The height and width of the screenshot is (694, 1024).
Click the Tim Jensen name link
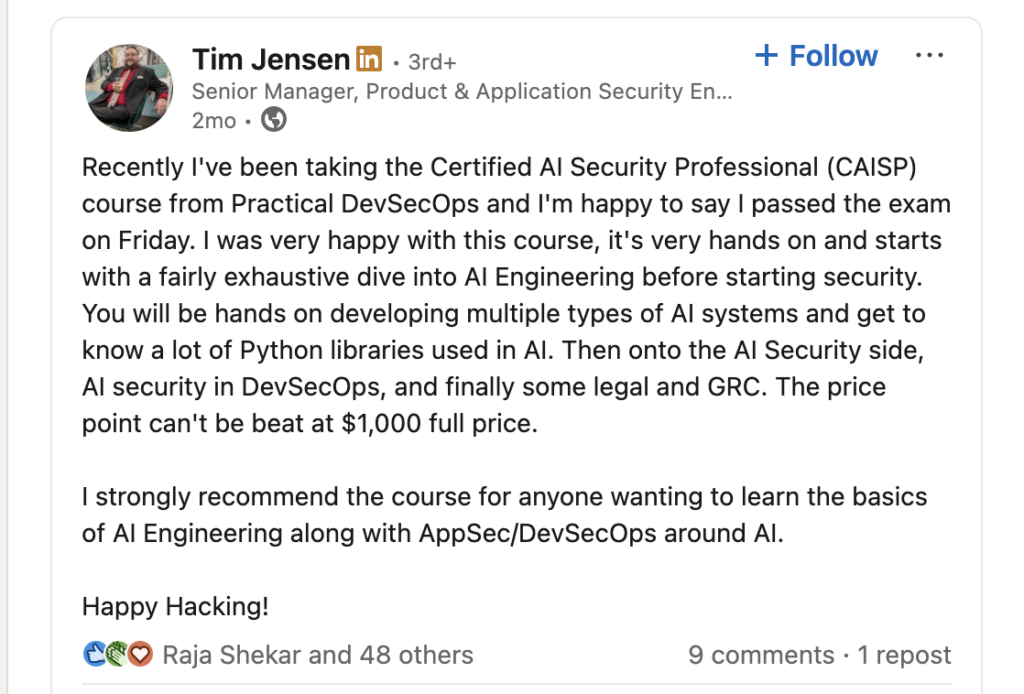[x=271, y=60]
